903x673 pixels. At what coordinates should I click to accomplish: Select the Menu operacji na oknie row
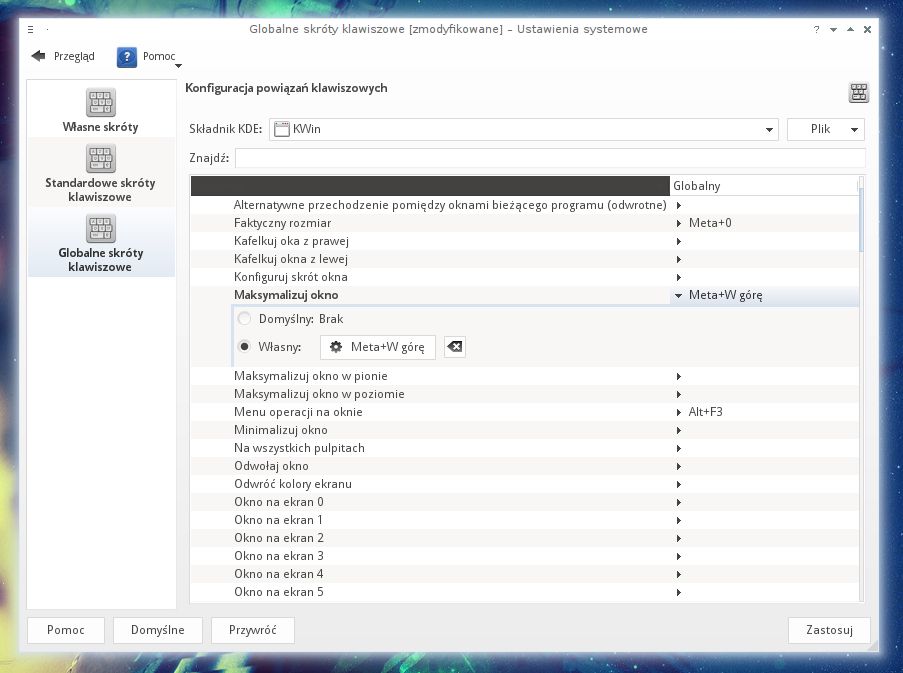point(525,412)
